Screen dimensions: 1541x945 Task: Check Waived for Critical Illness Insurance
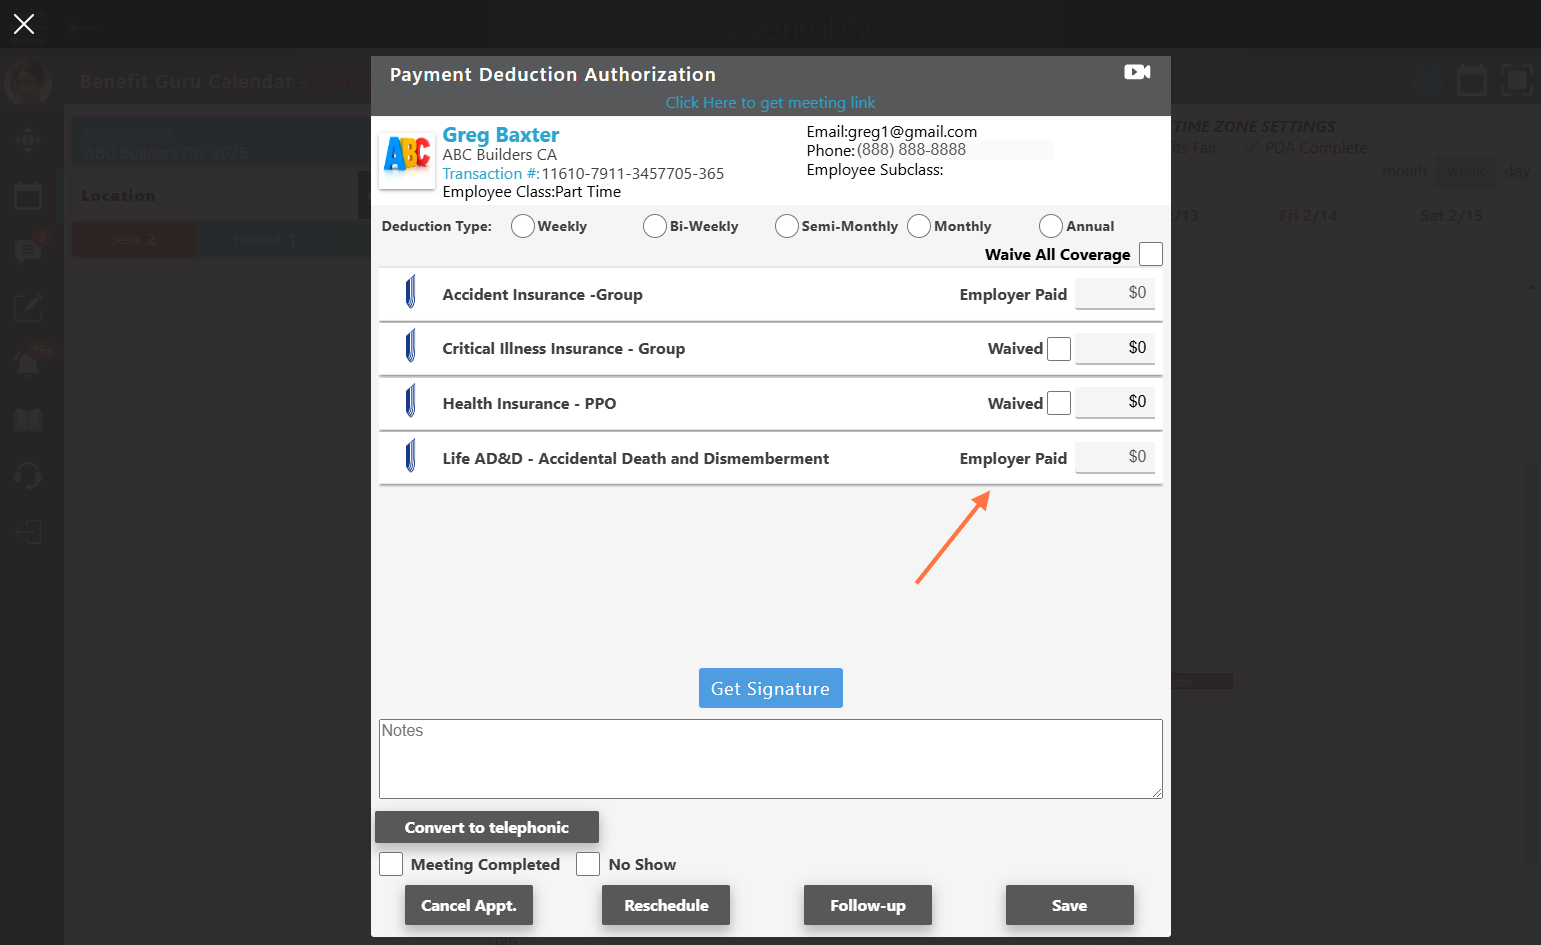point(1059,348)
